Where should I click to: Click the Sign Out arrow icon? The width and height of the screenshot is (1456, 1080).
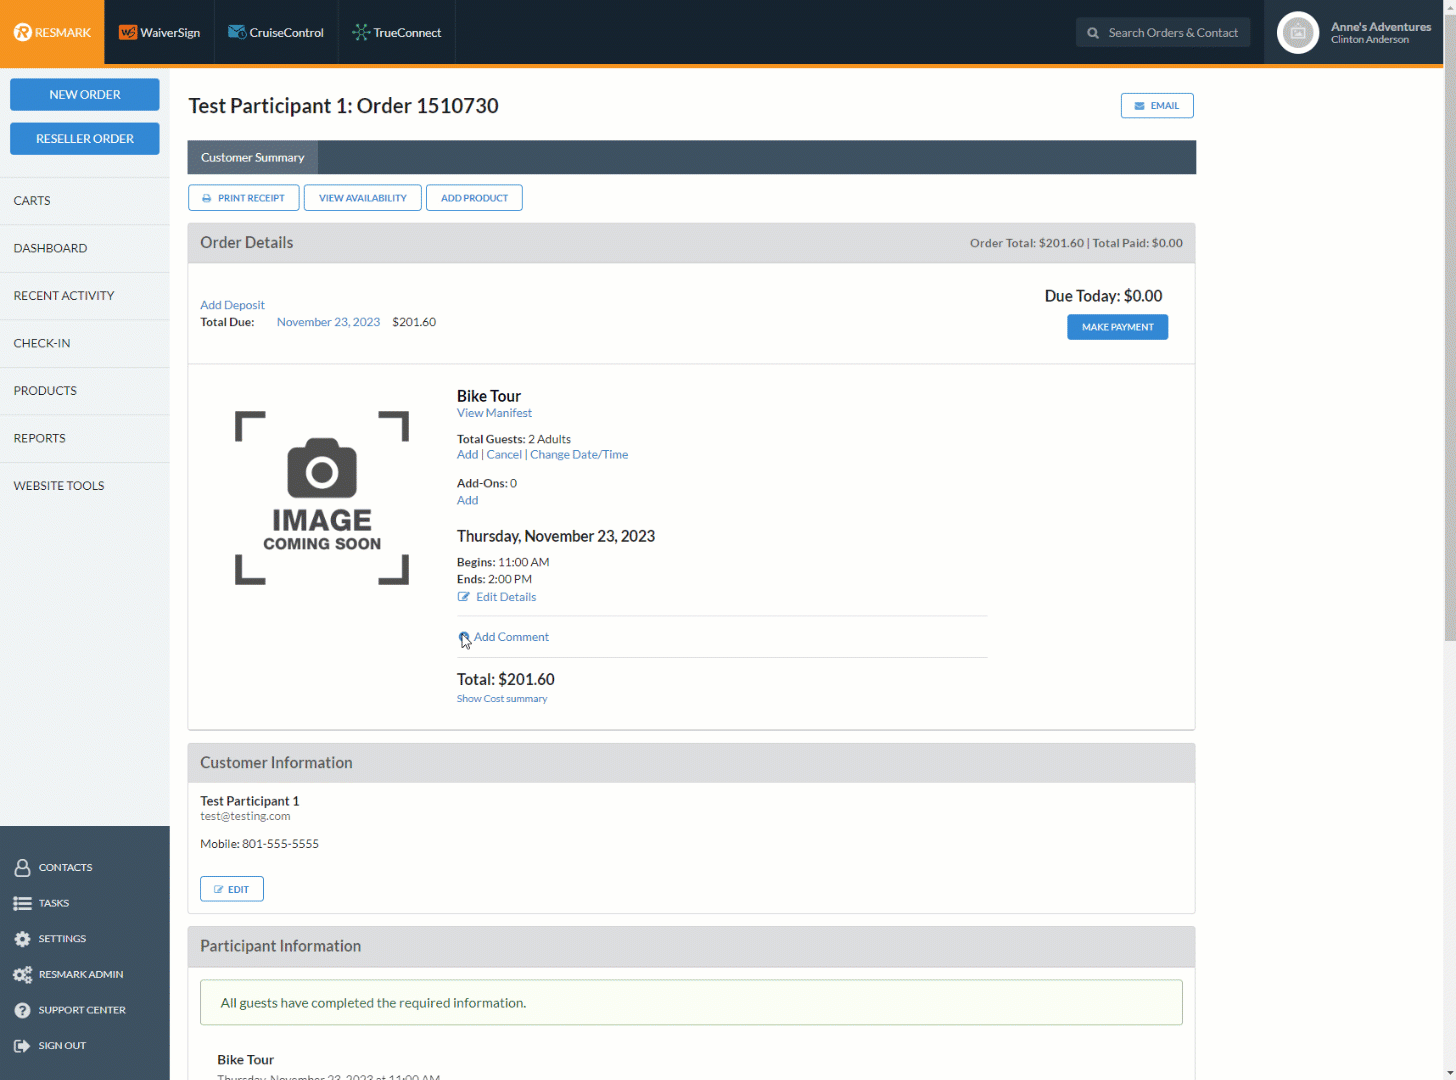click(22, 1046)
